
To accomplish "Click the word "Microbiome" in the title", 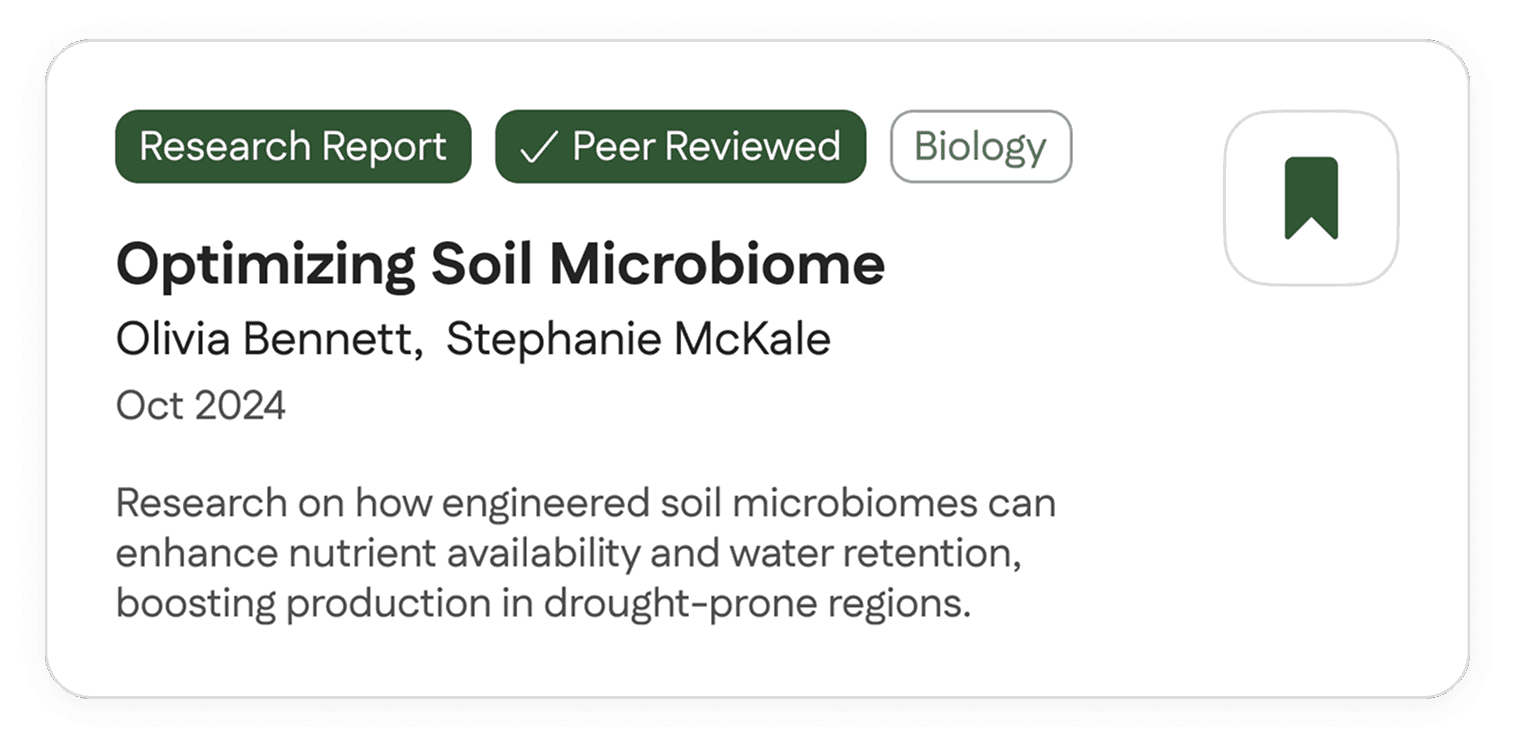I will tap(717, 265).
